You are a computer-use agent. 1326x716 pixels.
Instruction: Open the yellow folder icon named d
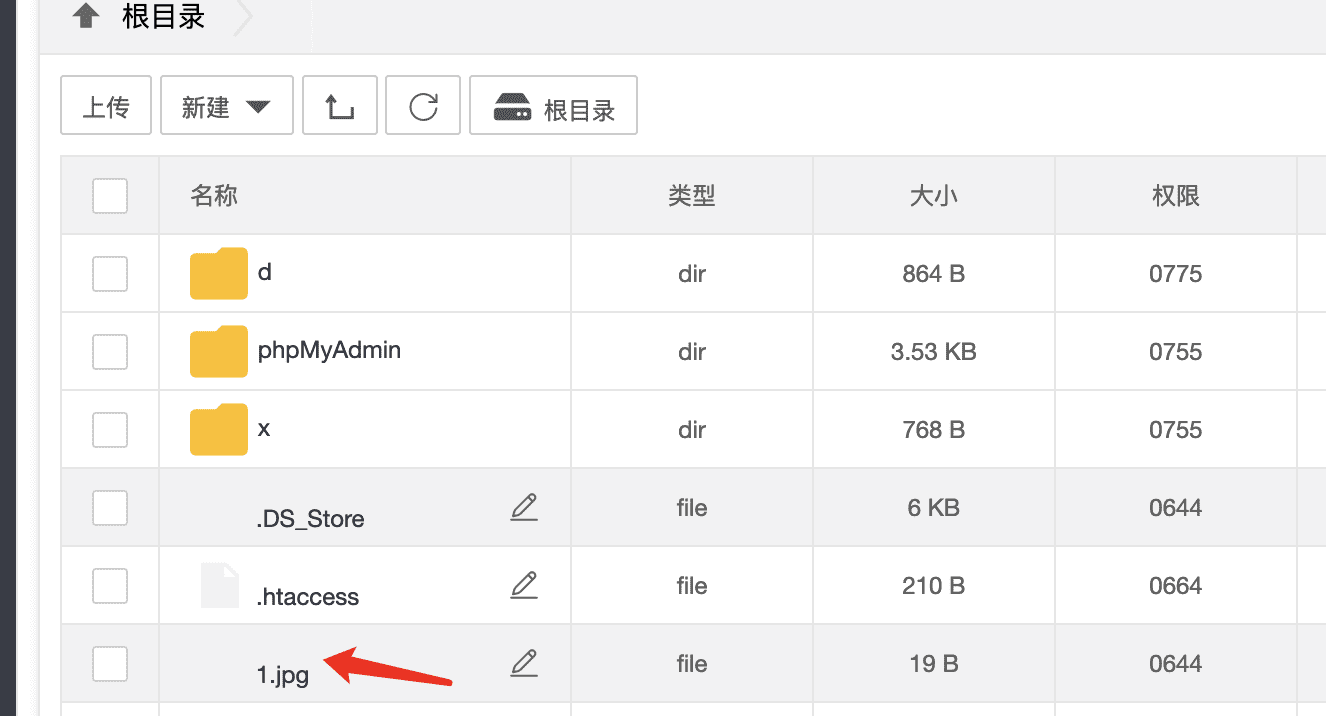coord(218,274)
